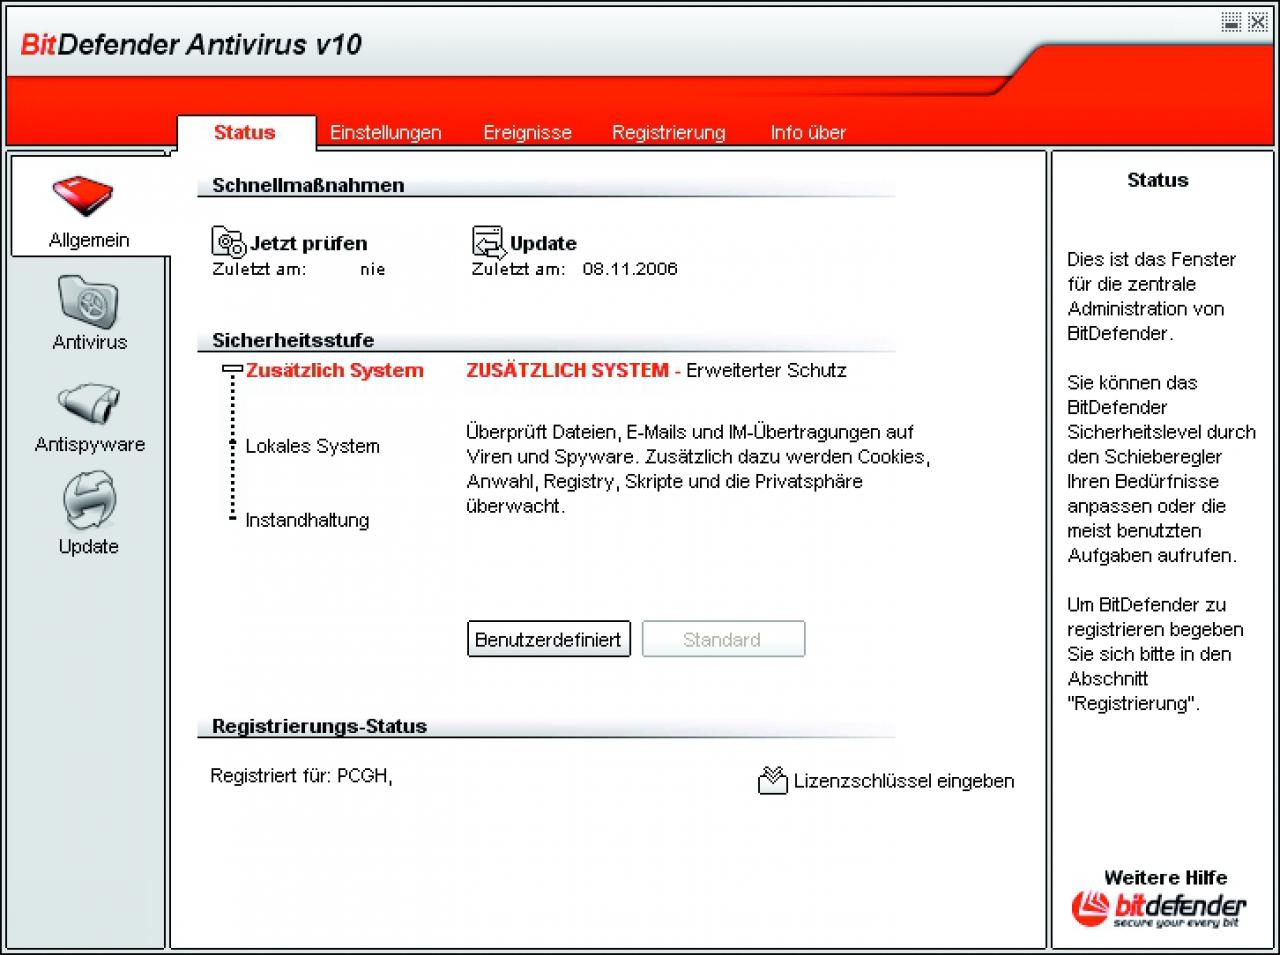Viewport: 1280px width, 955px height.
Task: Set security level to Instandhaltung
Action: tap(307, 520)
